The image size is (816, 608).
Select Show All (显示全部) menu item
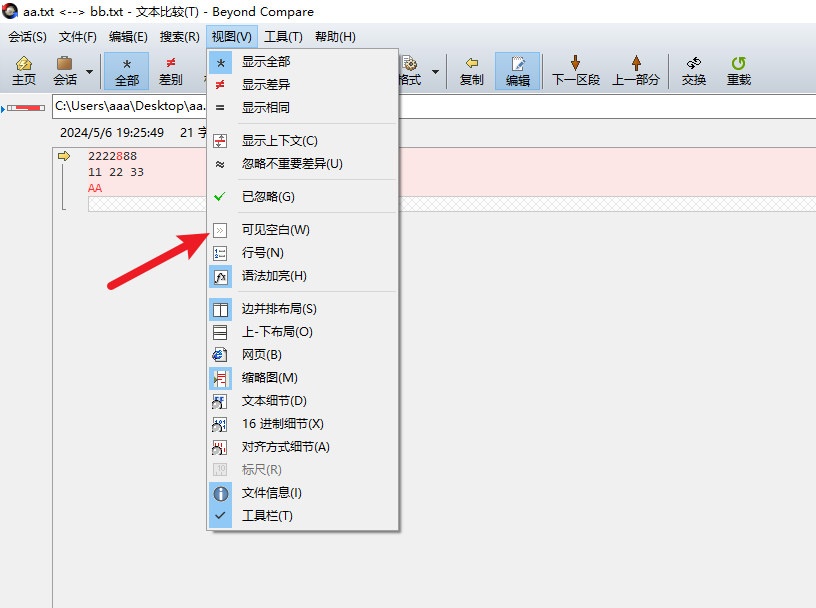pos(302,62)
